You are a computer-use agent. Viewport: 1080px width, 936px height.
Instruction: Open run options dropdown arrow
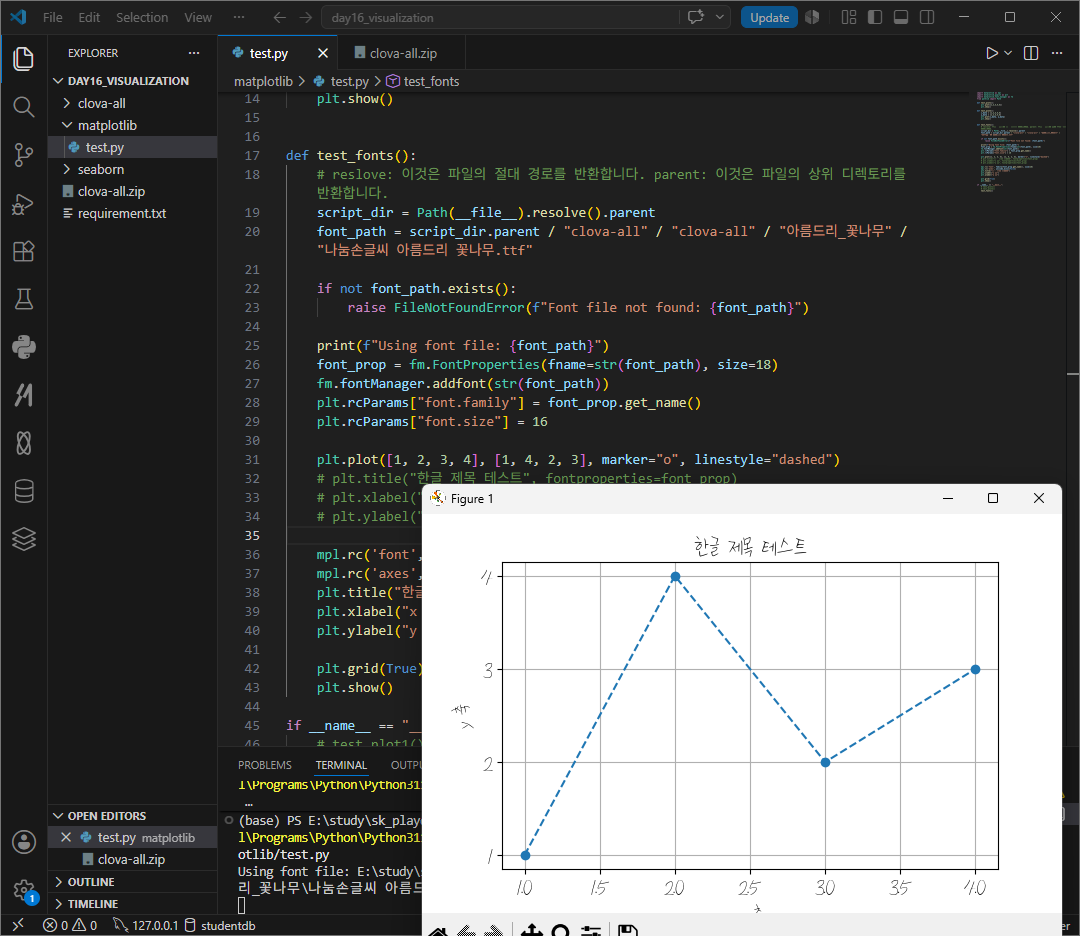tap(1008, 53)
